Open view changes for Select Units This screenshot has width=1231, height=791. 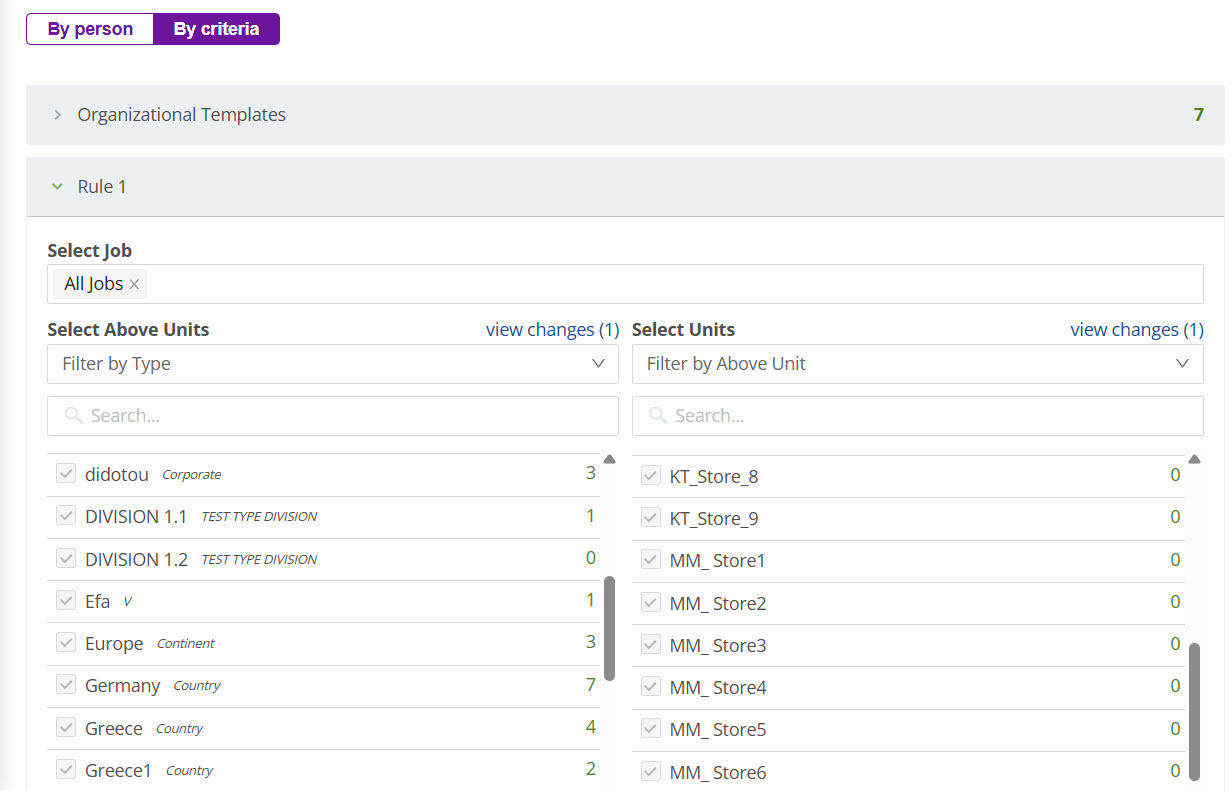(1136, 330)
